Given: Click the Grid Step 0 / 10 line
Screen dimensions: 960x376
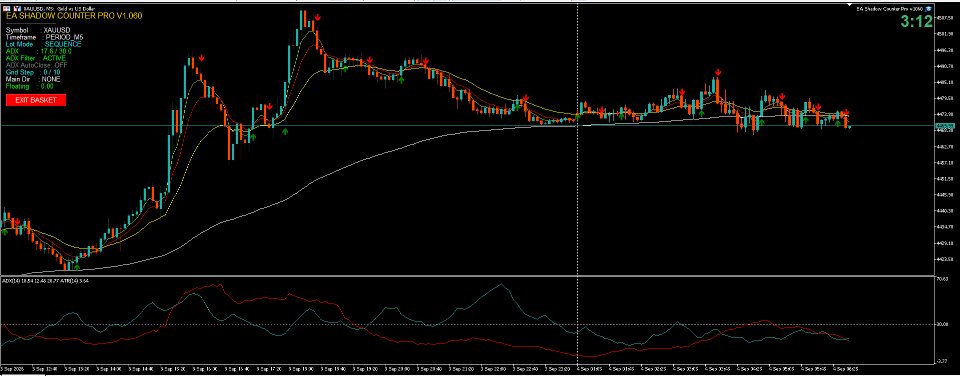Looking at the screenshot, I should 33,72.
